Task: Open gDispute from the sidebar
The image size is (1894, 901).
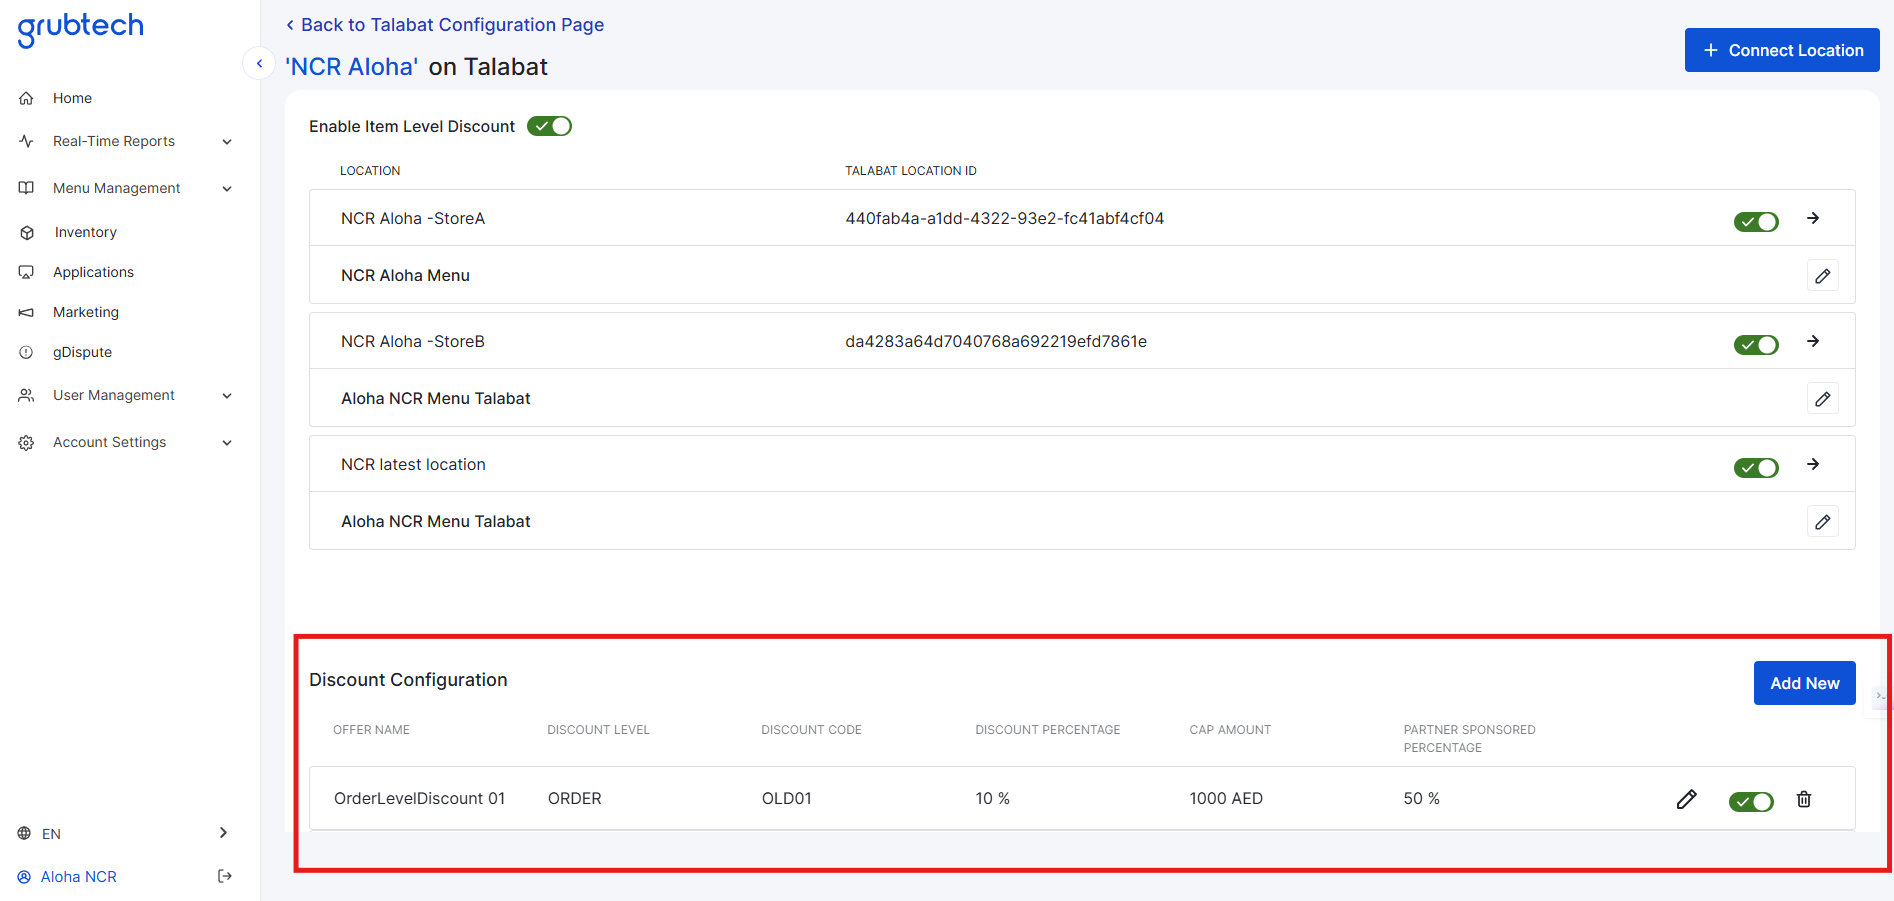Action: [82, 352]
